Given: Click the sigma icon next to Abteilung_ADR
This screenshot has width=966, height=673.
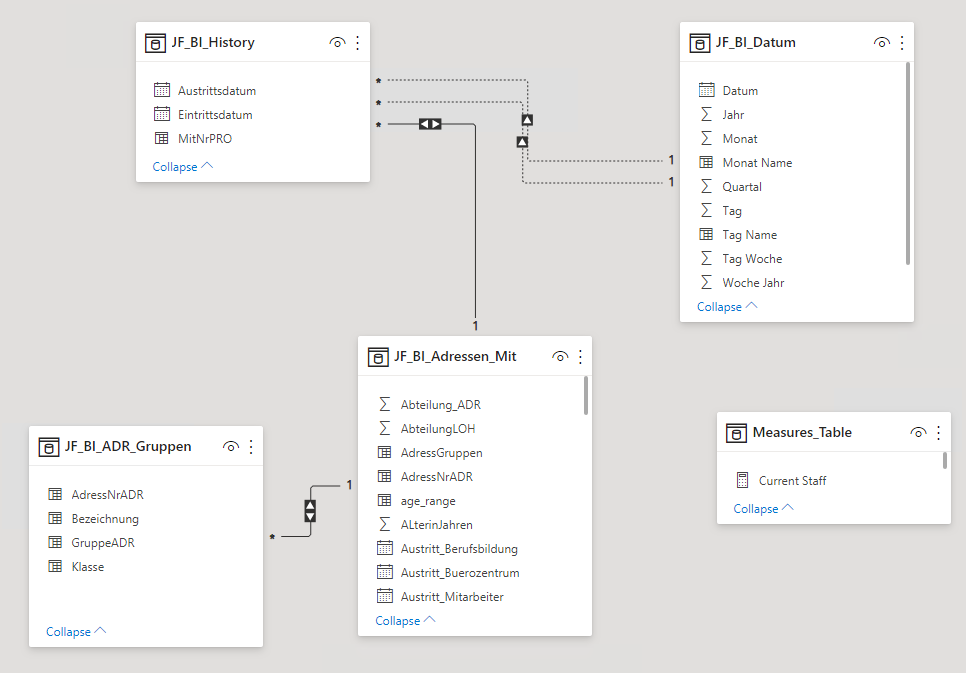Looking at the screenshot, I should [x=384, y=404].
